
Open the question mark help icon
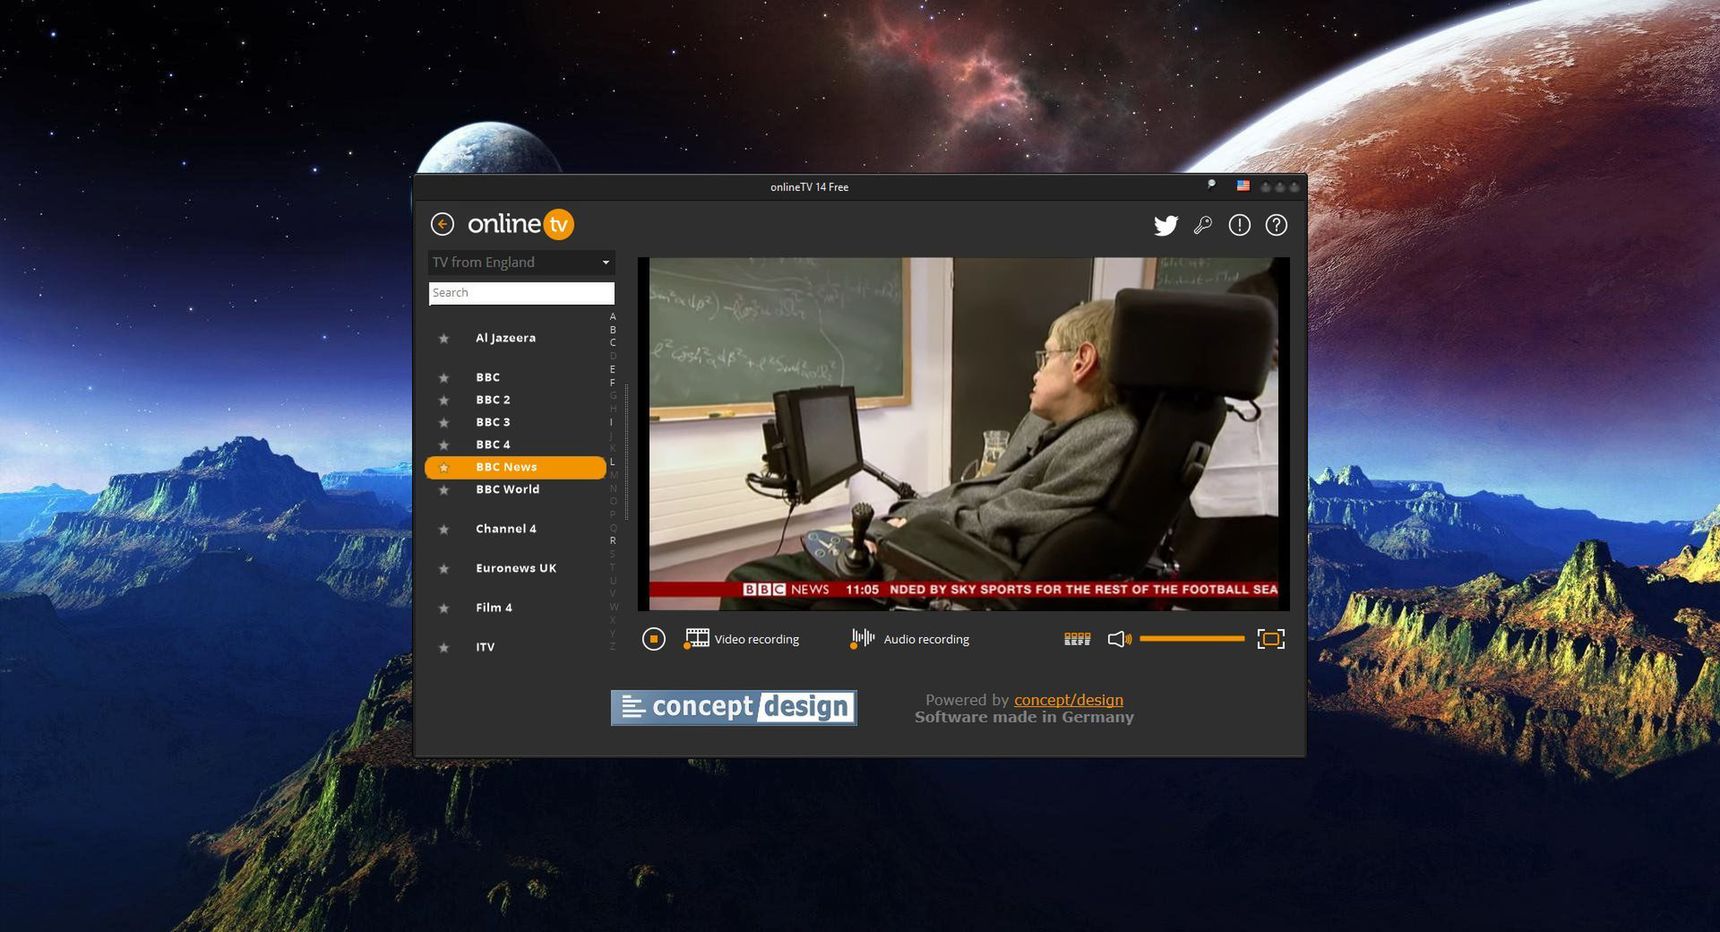pyautogui.click(x=1276, y=225)
